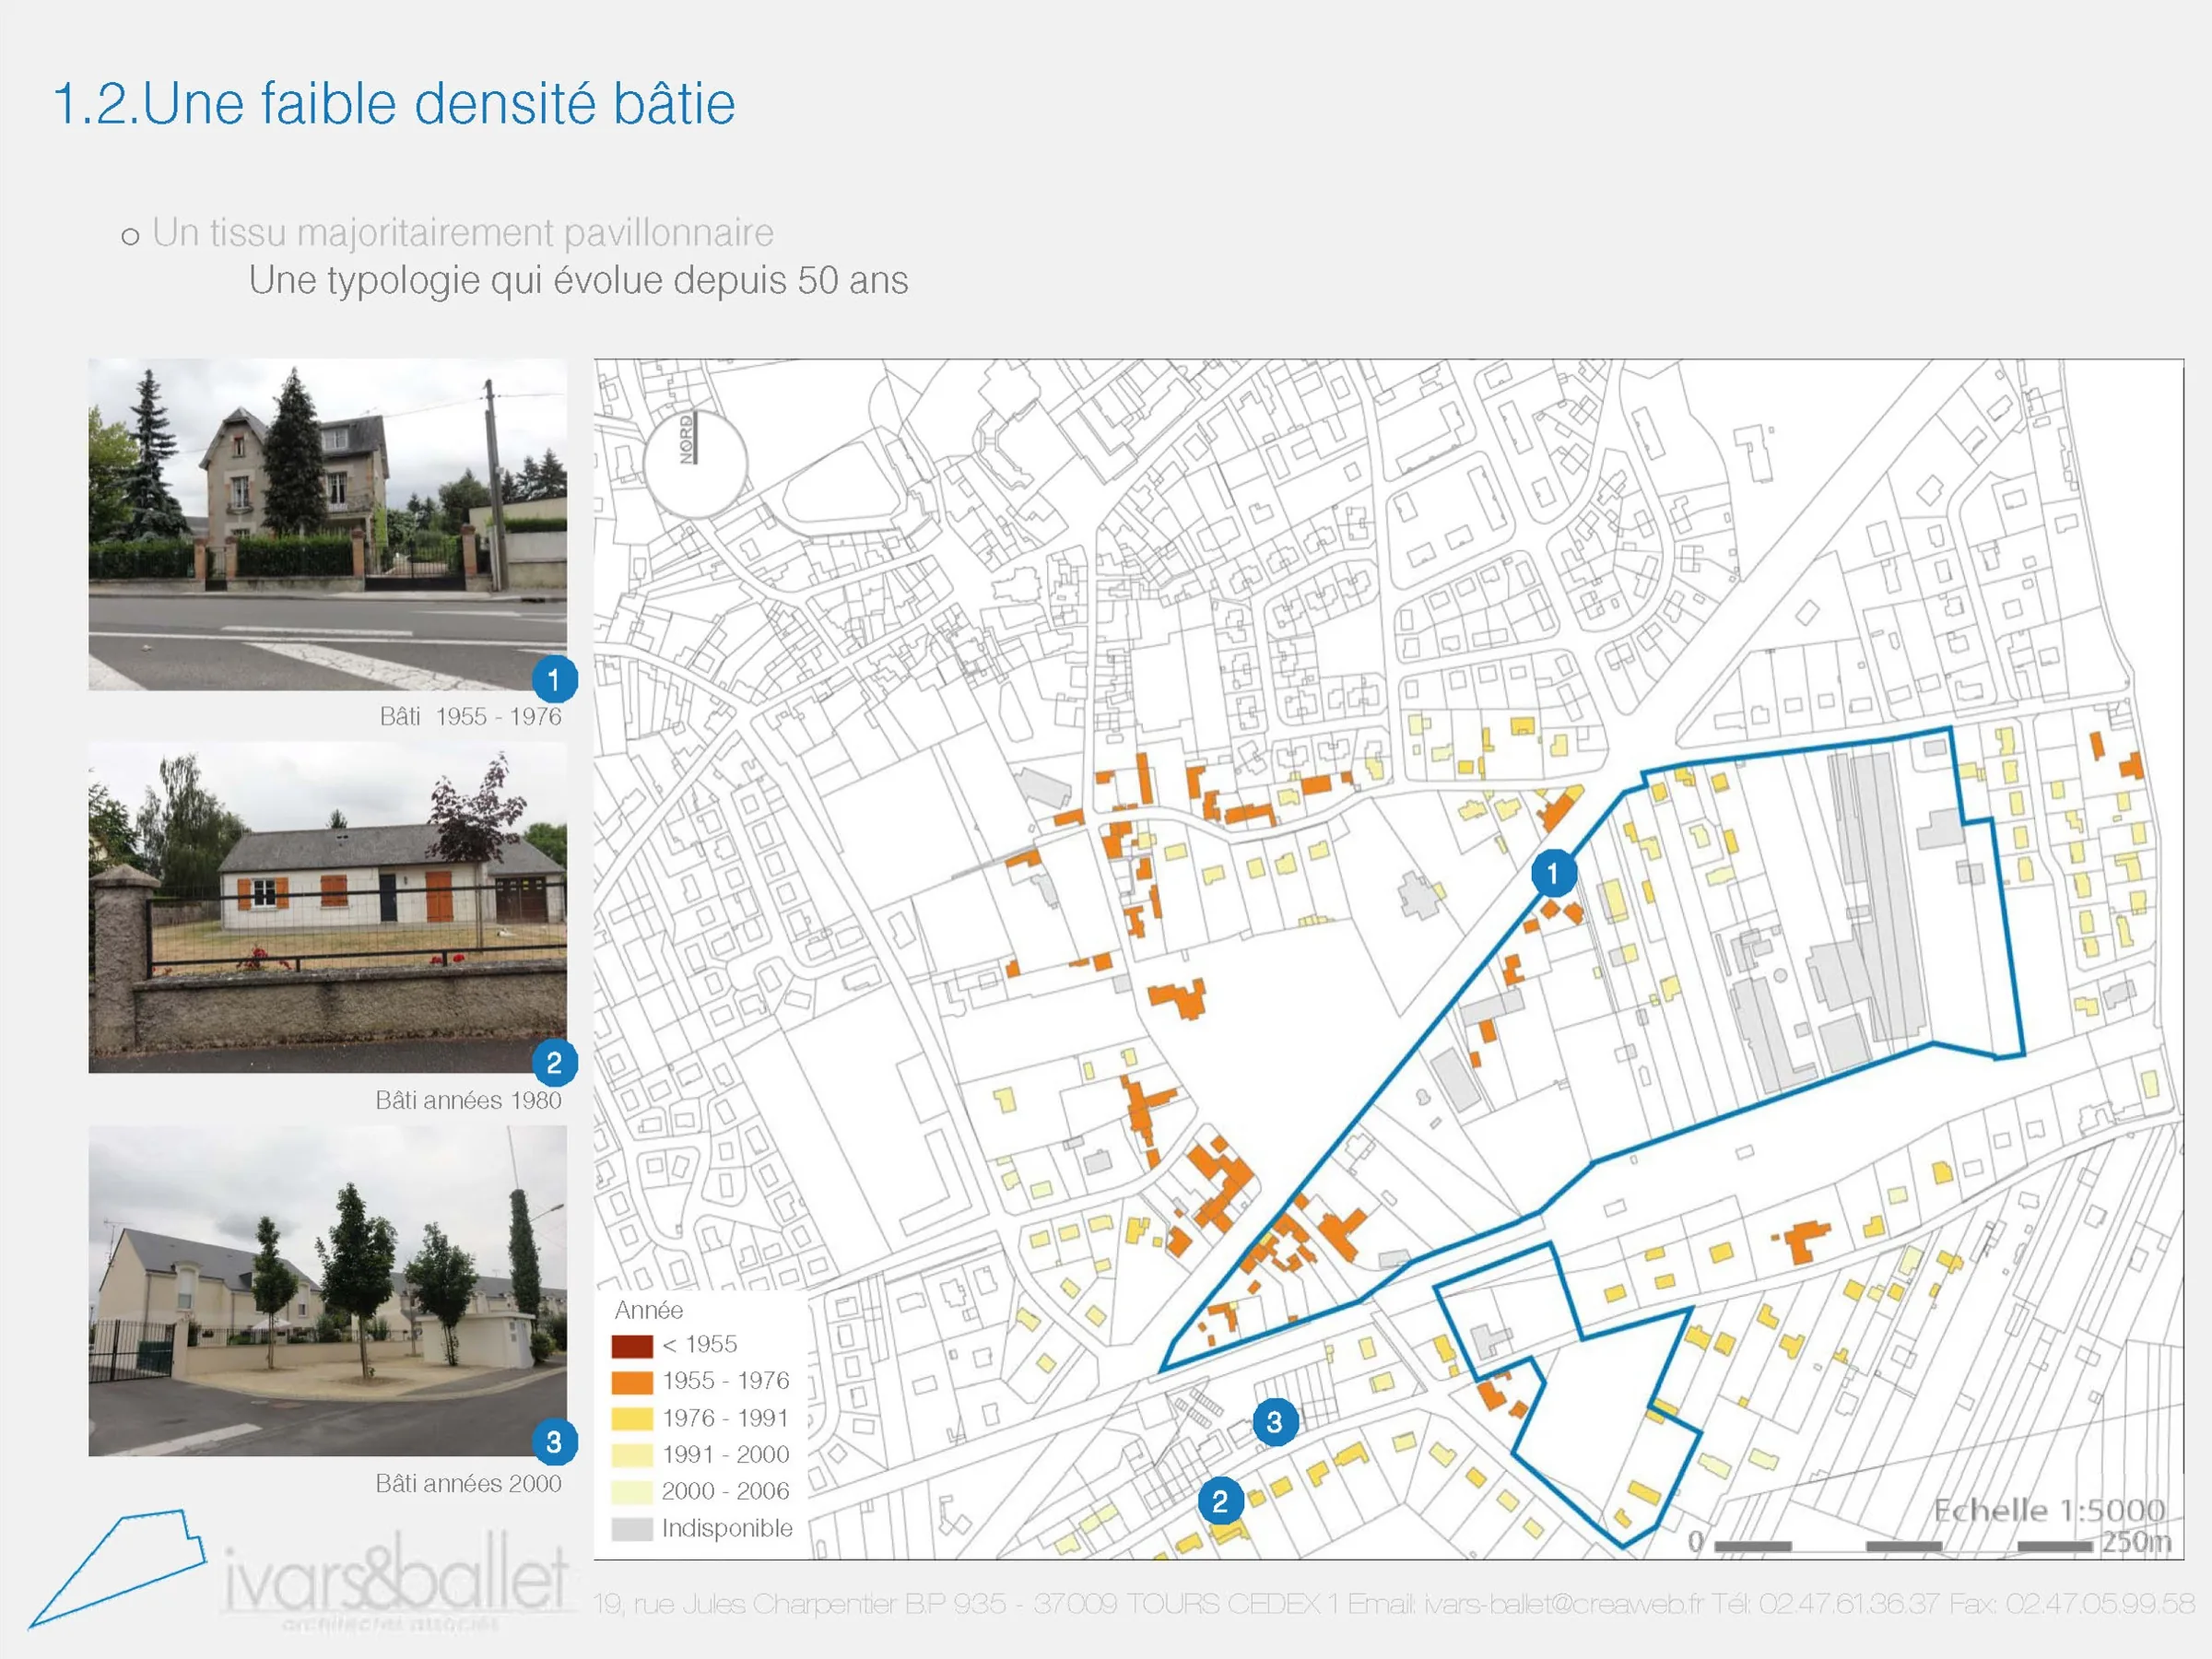The image size is (2212, 1659).
Task: Click the number 2 badge on second photo
Action: 554,1063
